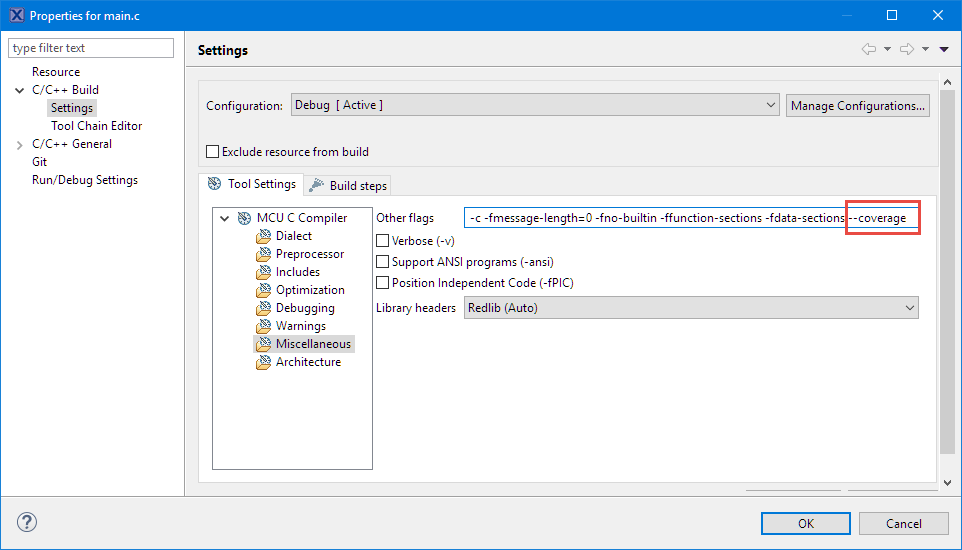Expand the C/C++ General tree node
This screenshot has height=550, width=962.
tap(20, 145)
